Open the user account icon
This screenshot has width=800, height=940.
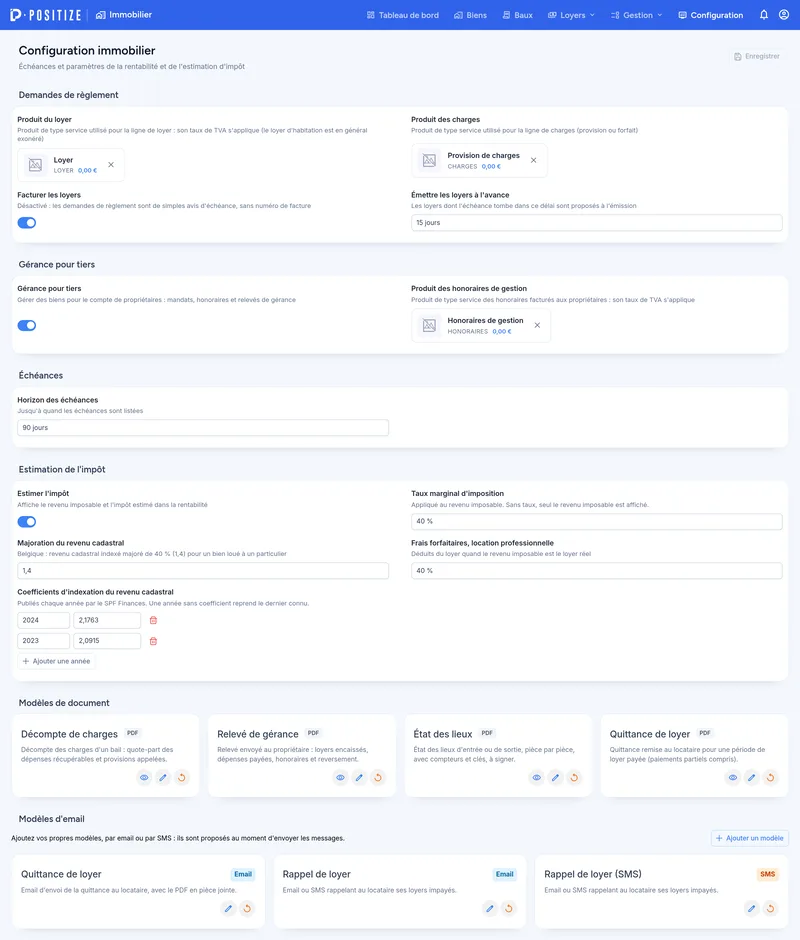784,15
